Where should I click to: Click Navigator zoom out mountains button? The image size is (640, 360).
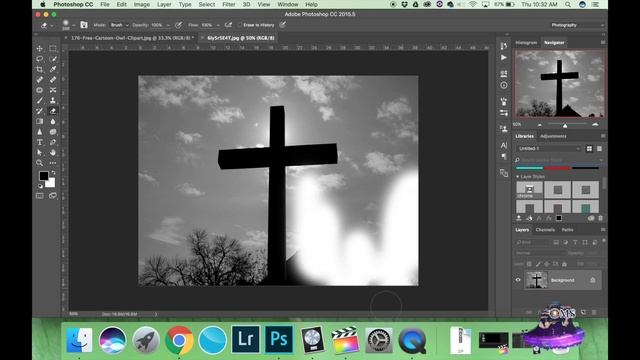[x=540, y=125]
